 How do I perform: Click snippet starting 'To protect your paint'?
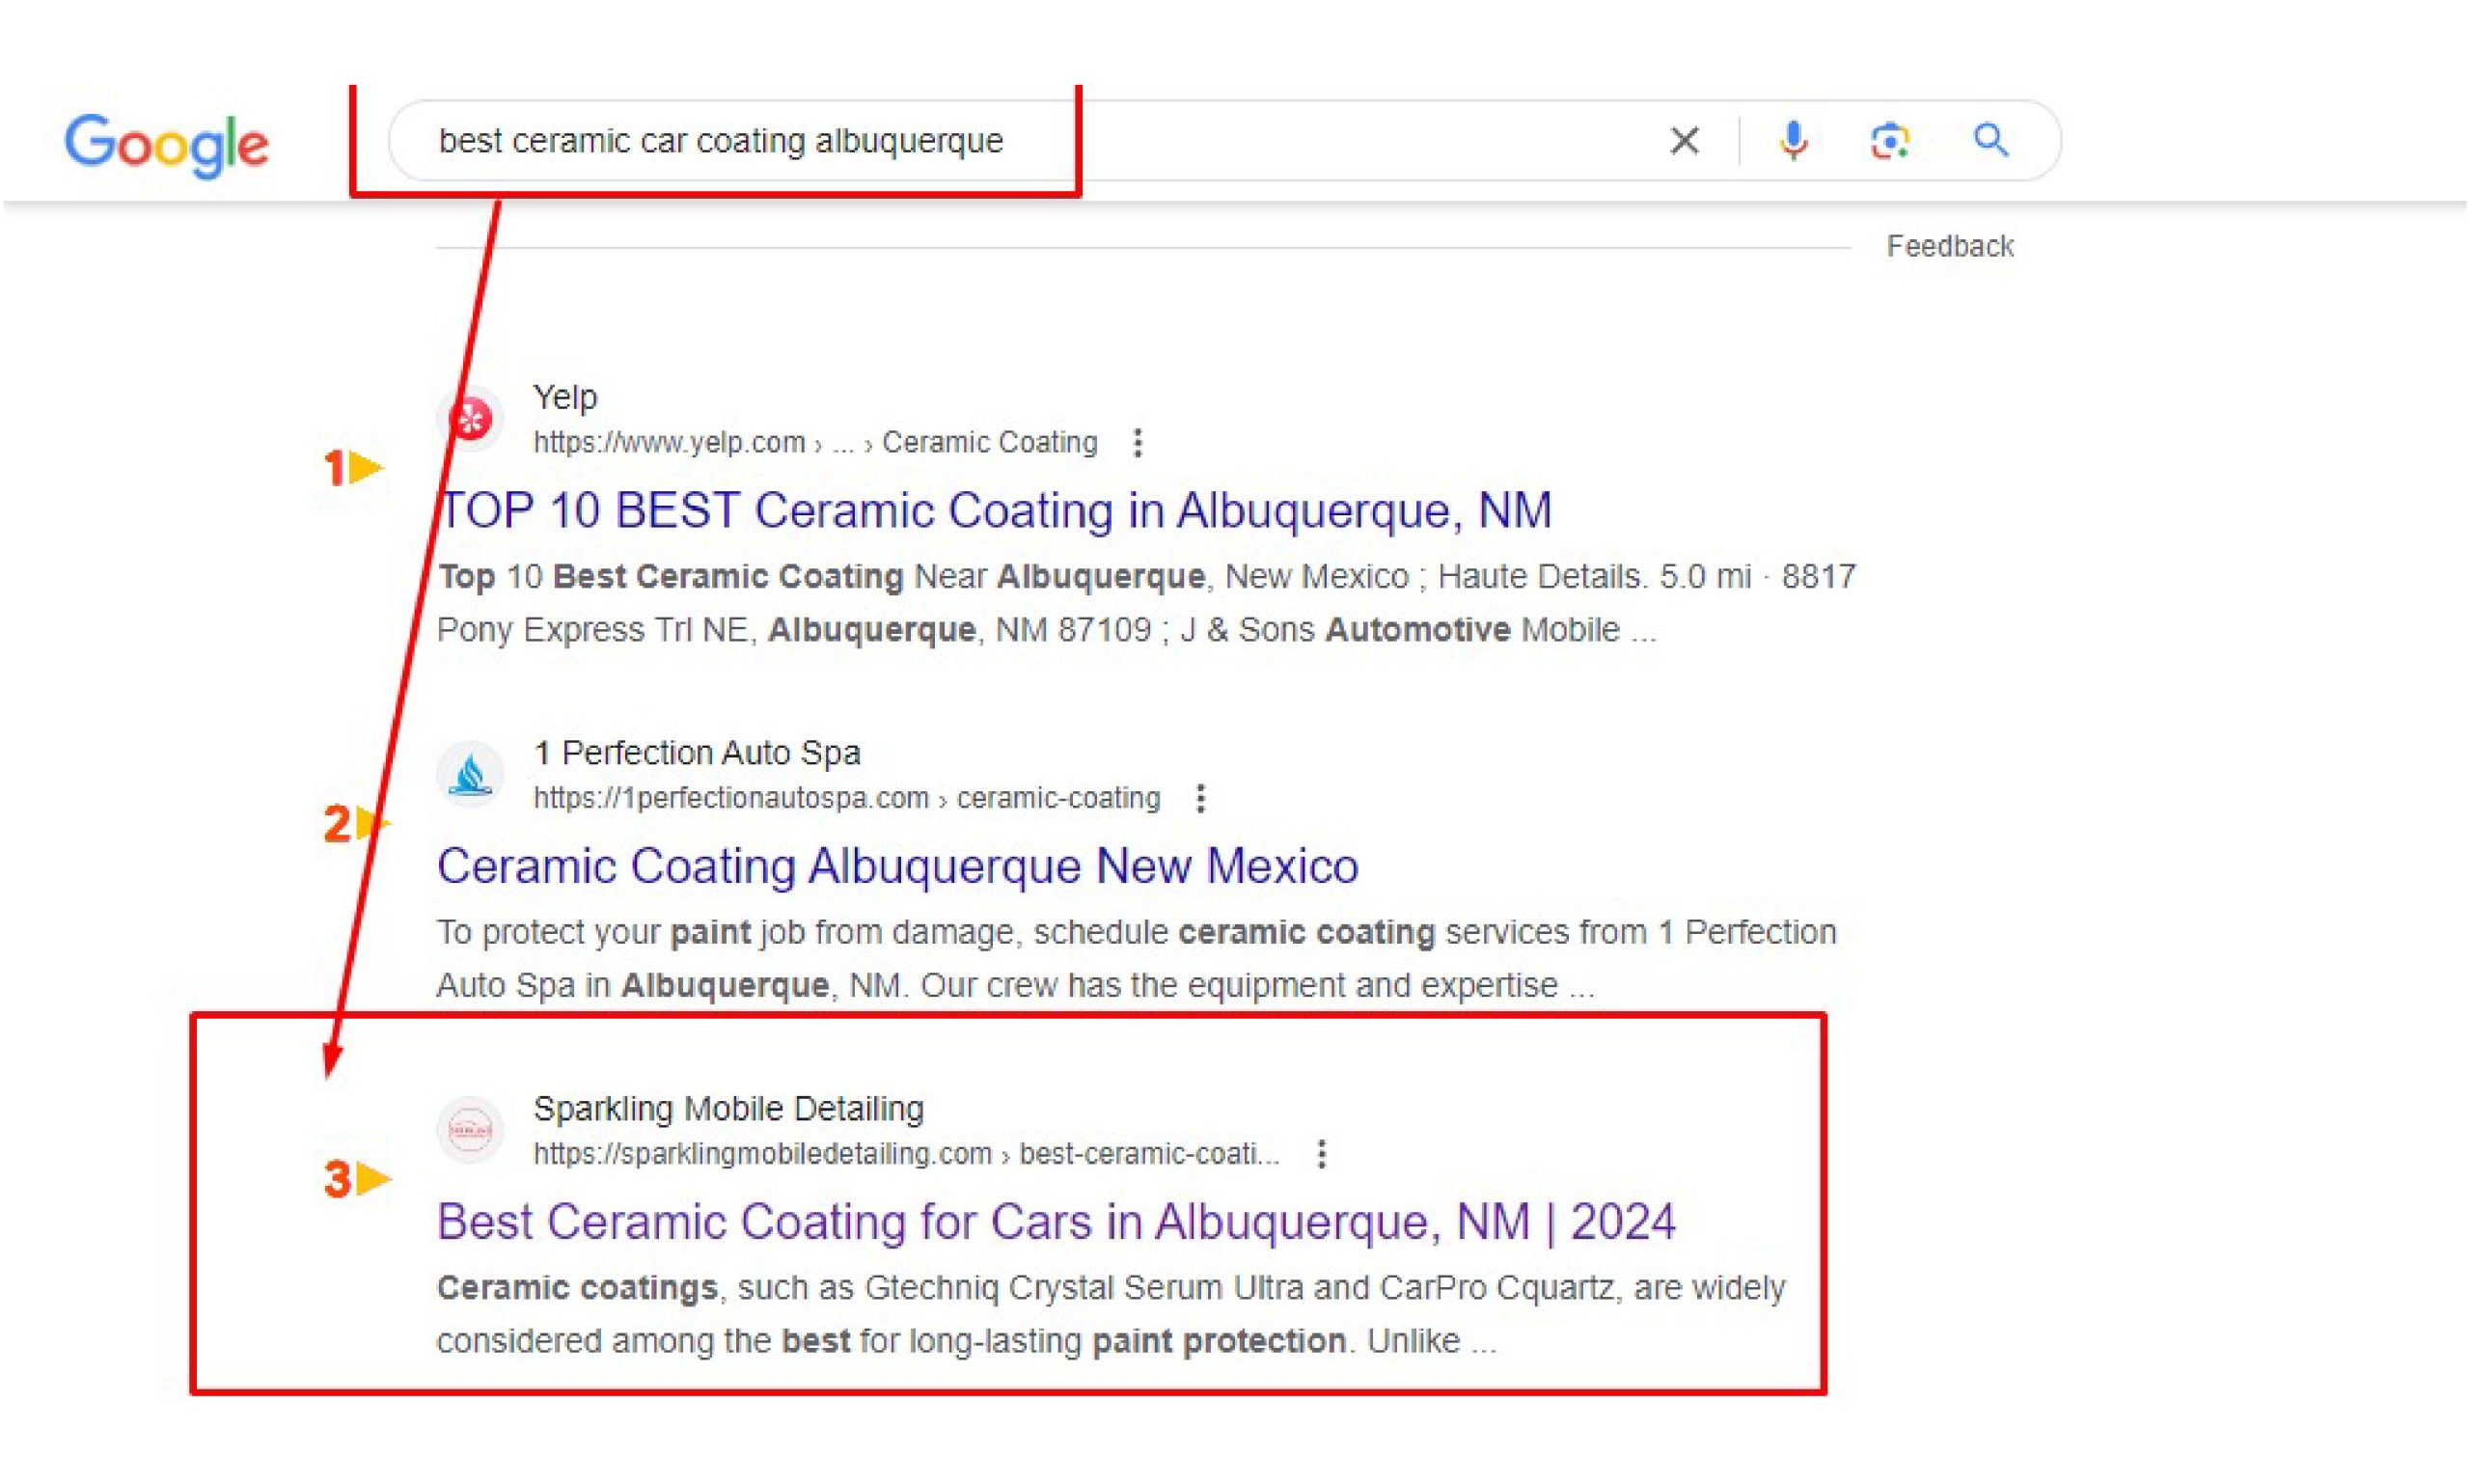pyautogui.click(x=1136, y=959)
